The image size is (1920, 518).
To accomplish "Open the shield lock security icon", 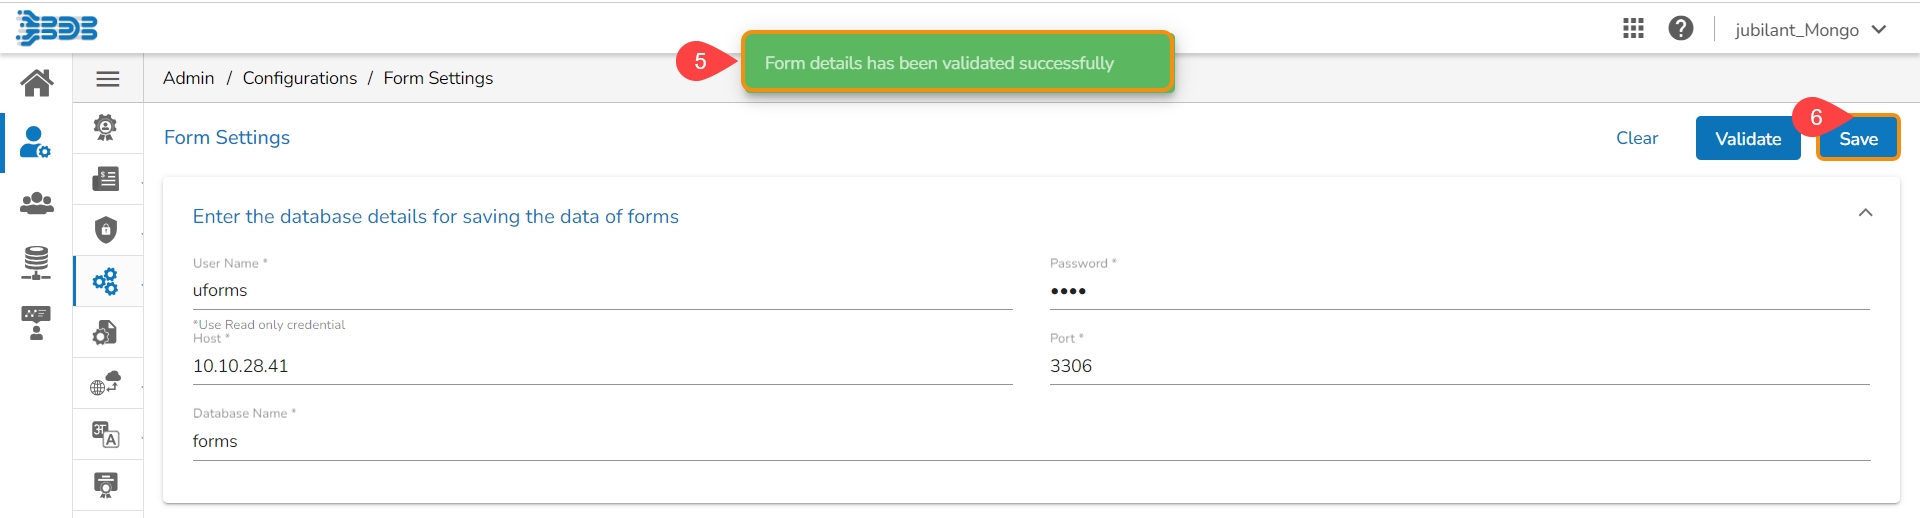I will (x=106, y=230).
